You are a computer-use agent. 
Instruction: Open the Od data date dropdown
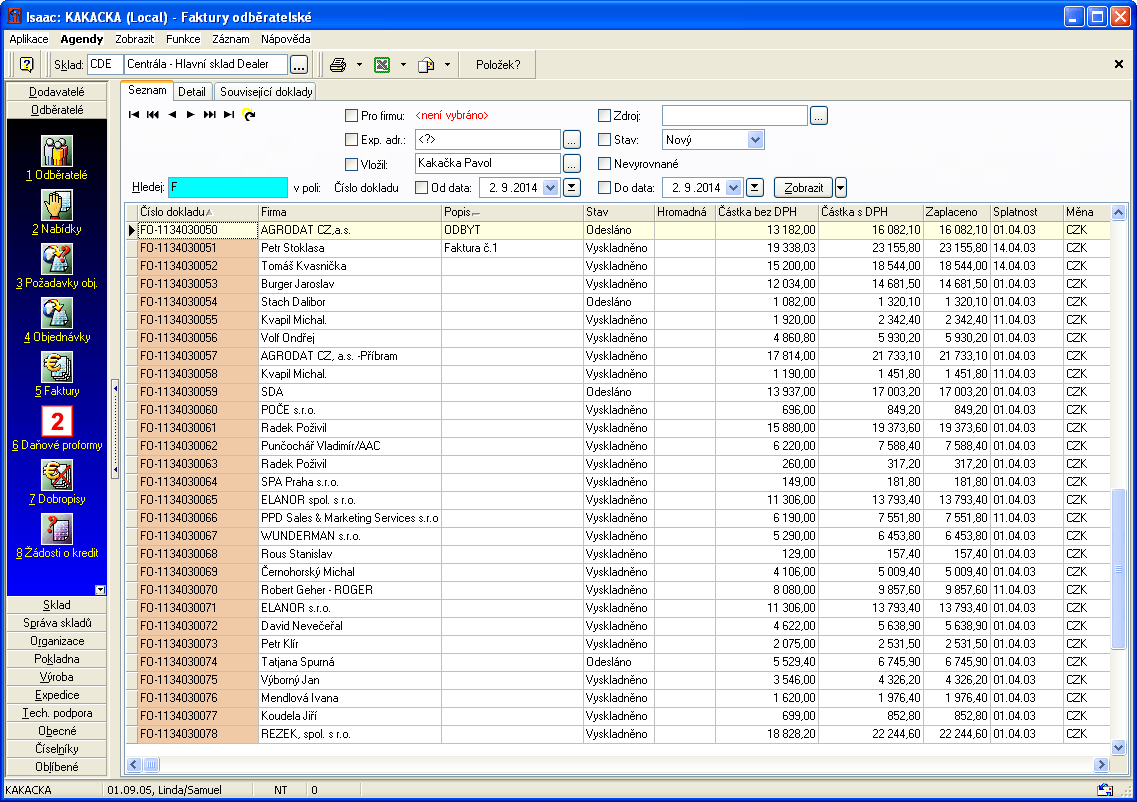coord(551,187)
